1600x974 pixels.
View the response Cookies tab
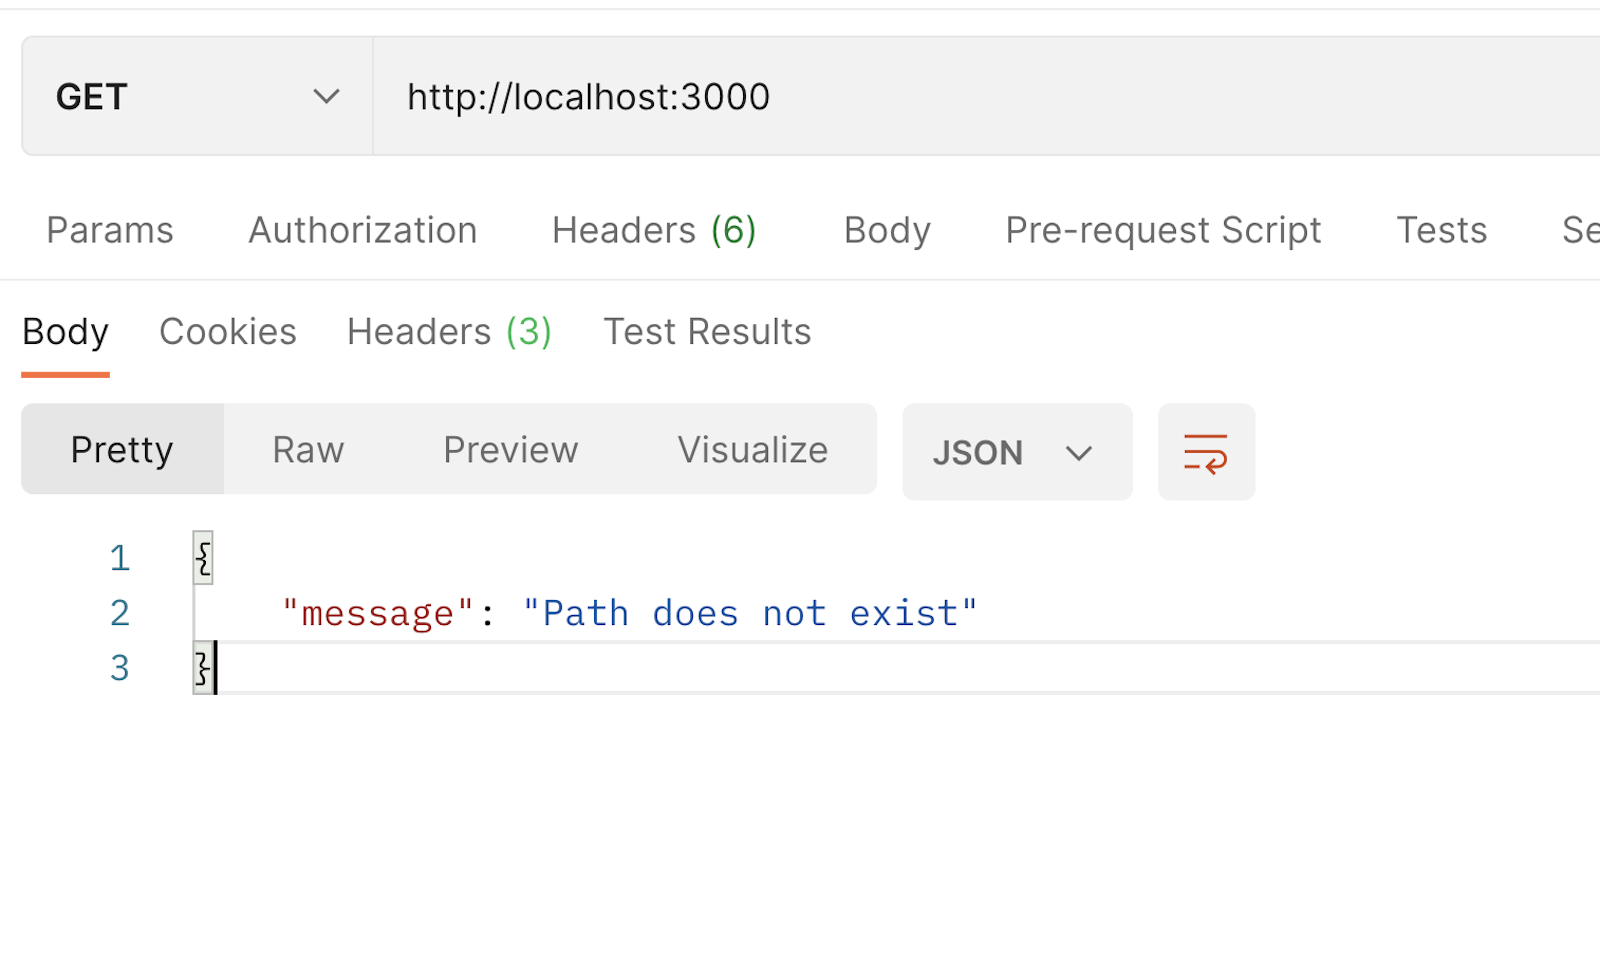point(227,331)
